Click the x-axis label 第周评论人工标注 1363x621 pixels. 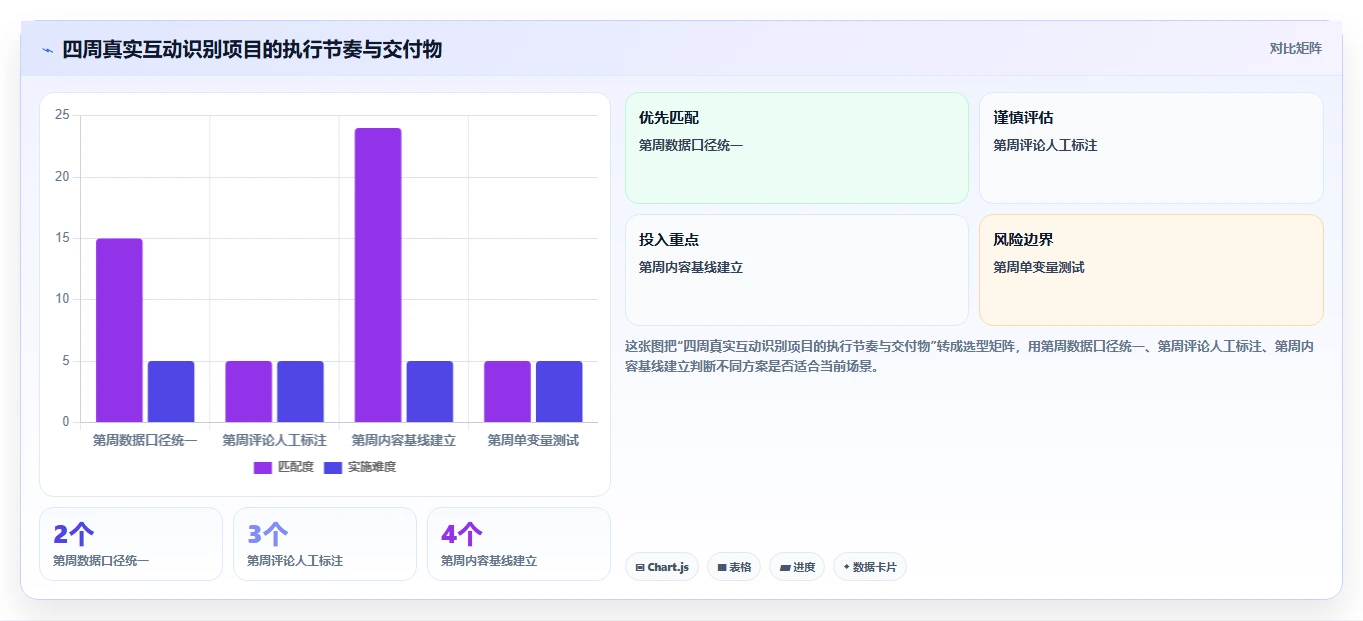(274, 440)
